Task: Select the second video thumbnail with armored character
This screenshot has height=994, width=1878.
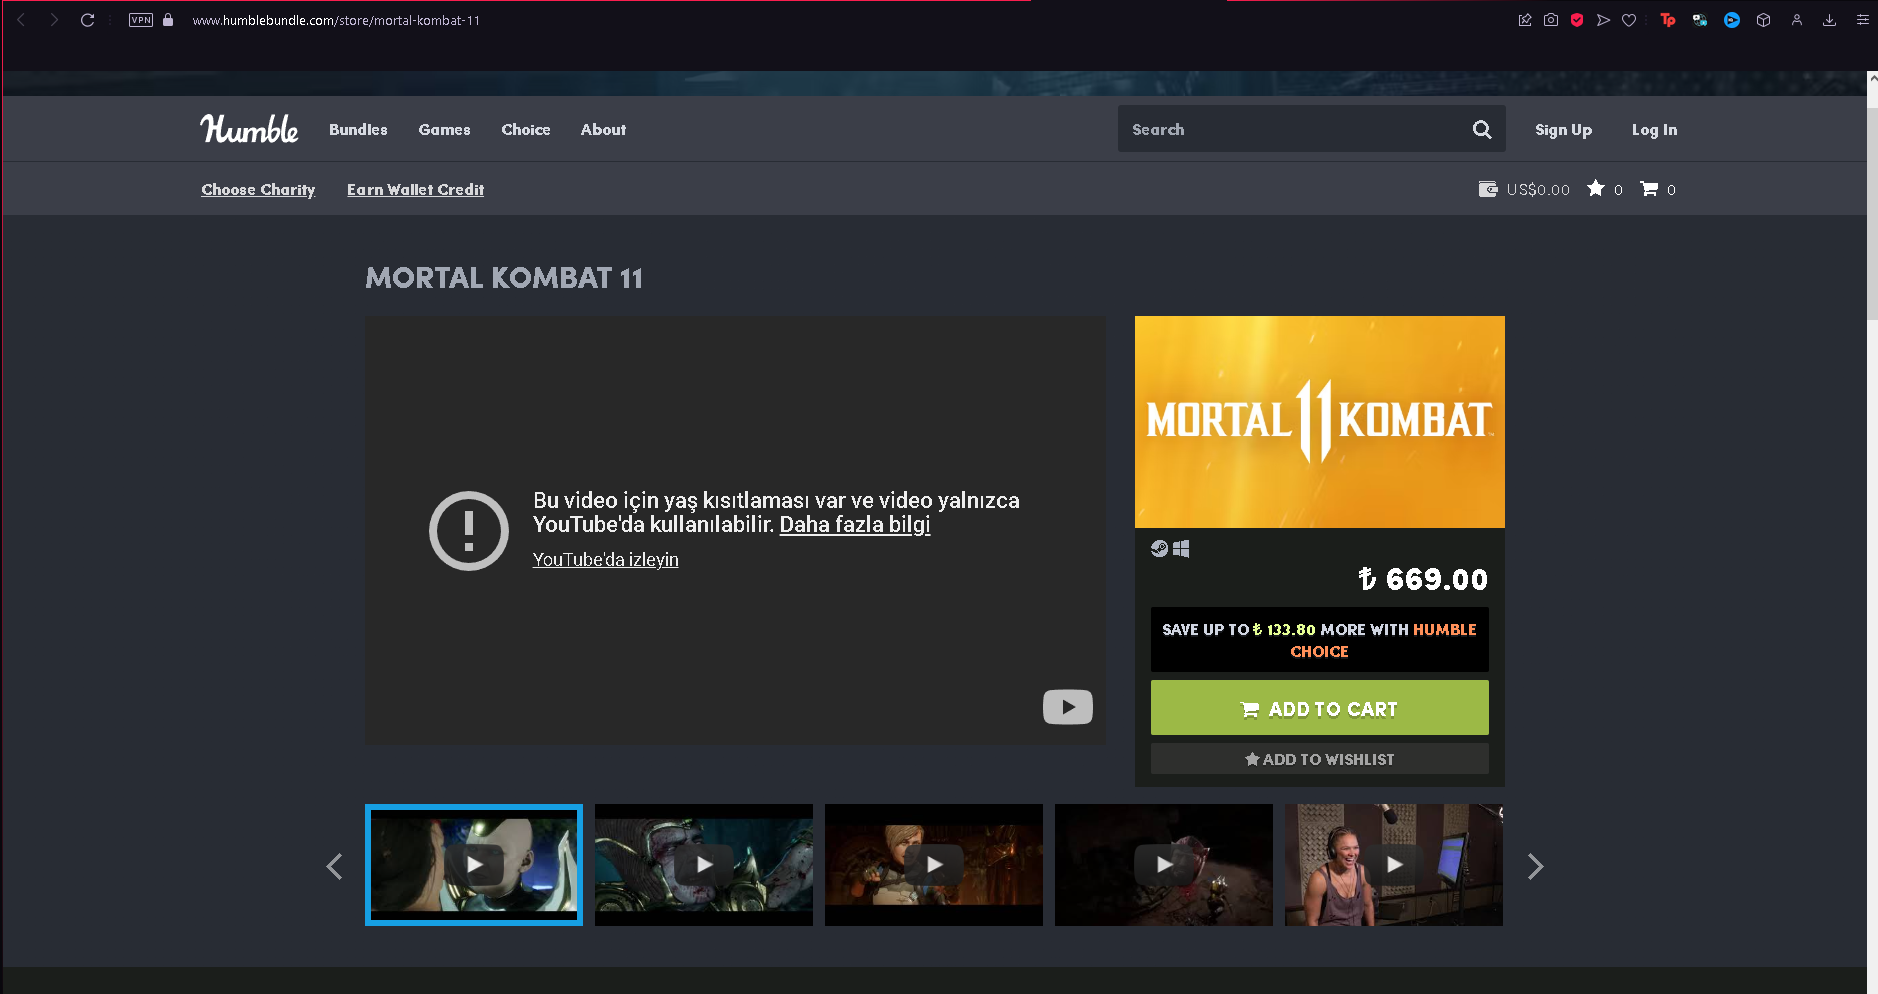Action: click(704, 865)
